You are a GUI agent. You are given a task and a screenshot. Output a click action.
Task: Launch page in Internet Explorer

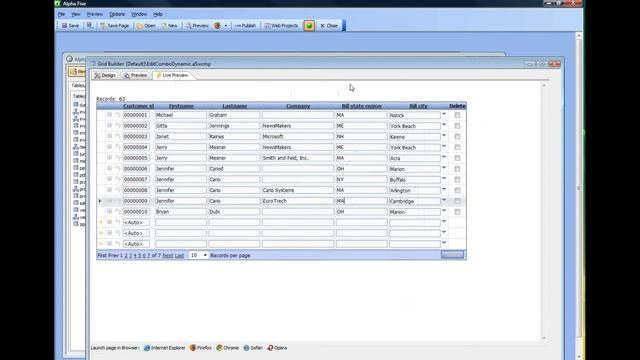(164, 348)
